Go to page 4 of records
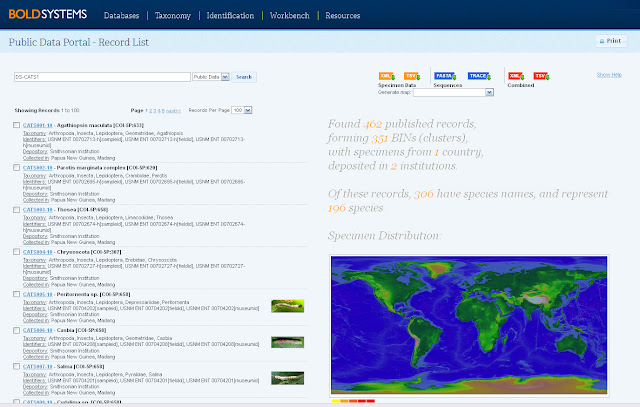The image size is (640, 407). click(x=159, y=111)
